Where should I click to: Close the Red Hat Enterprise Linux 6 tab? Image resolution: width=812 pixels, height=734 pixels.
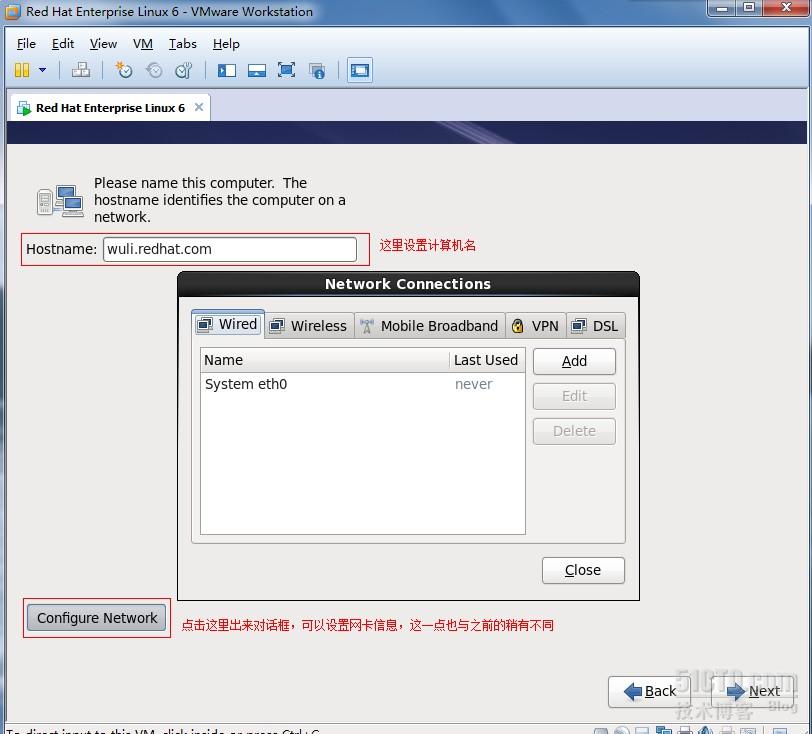tap(199, 107)
